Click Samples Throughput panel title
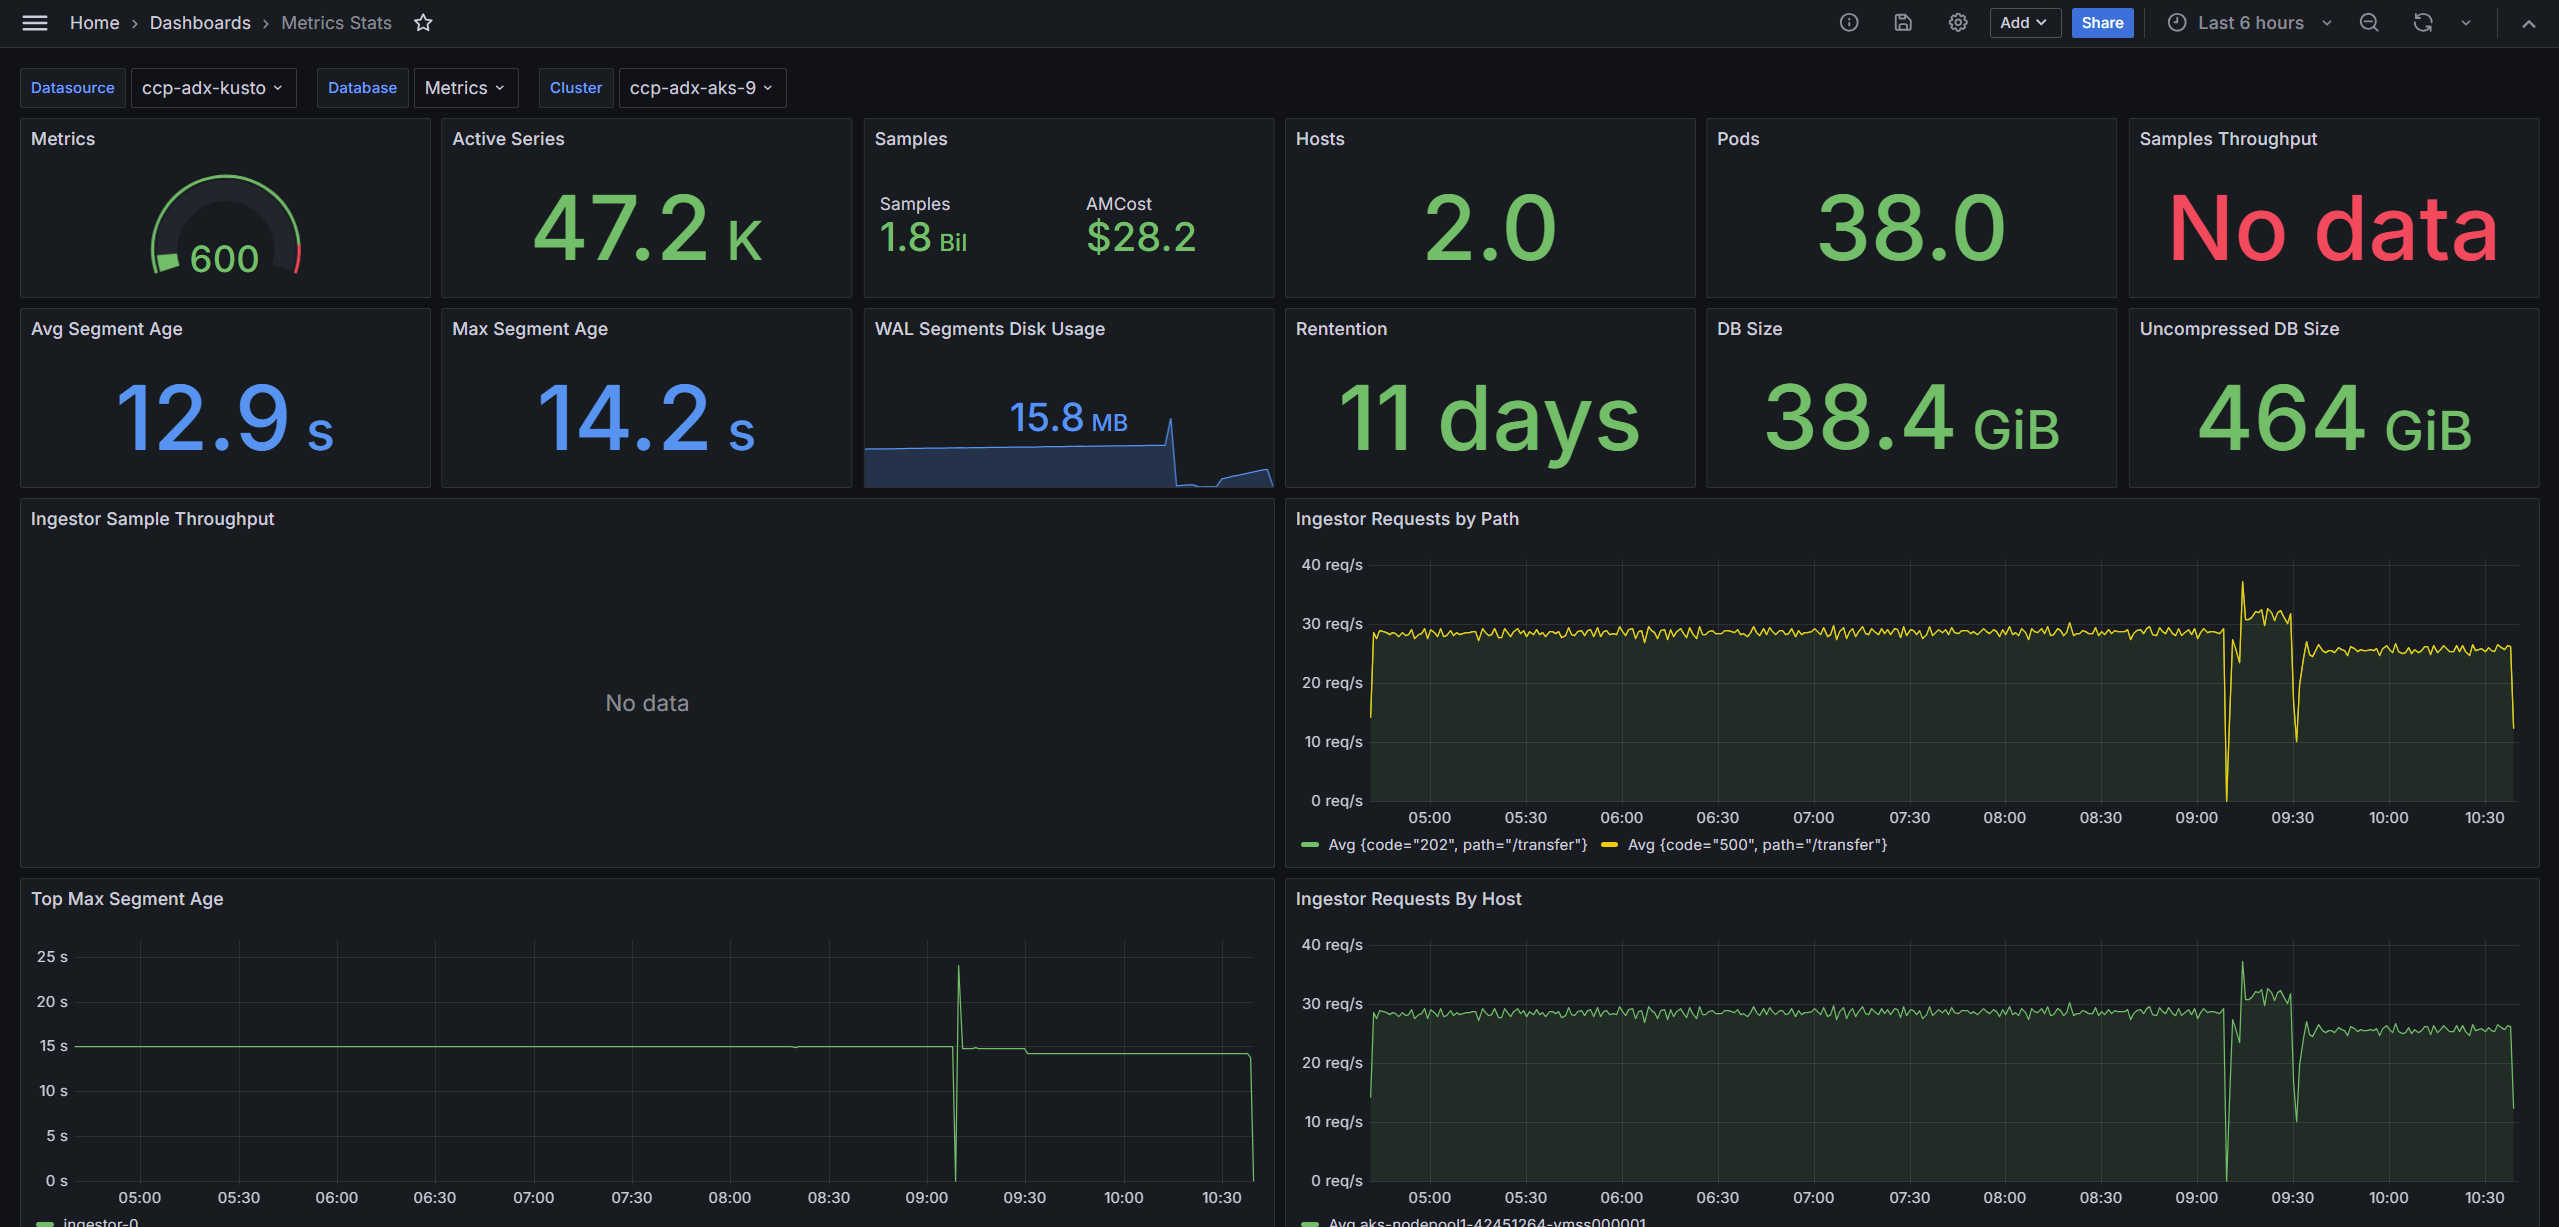The image size is (2559, 1227). [2228, 139]
